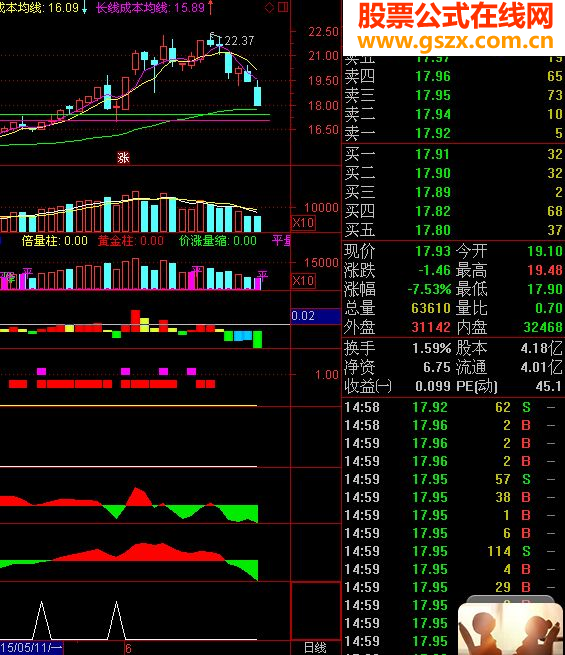Click the 黄金柱 0.00 indicator label
The height and width of the screenshot is (655, 565).
point(131,241)
